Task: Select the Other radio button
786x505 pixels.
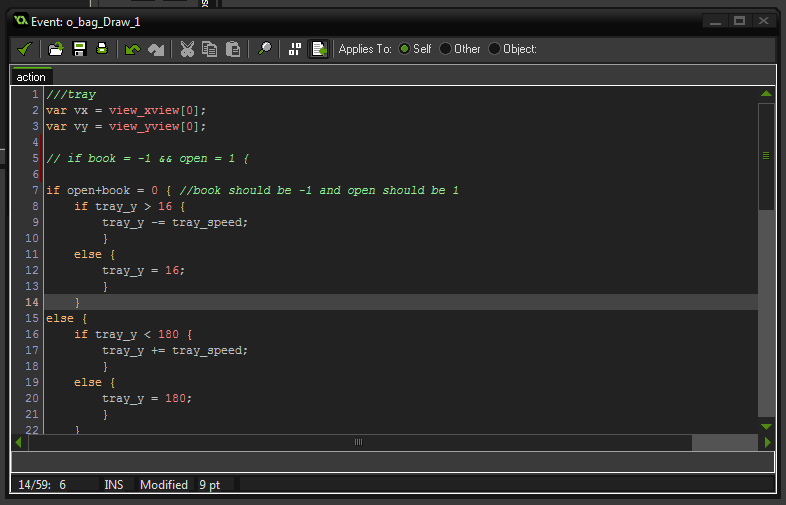Action: pos(445,49)
